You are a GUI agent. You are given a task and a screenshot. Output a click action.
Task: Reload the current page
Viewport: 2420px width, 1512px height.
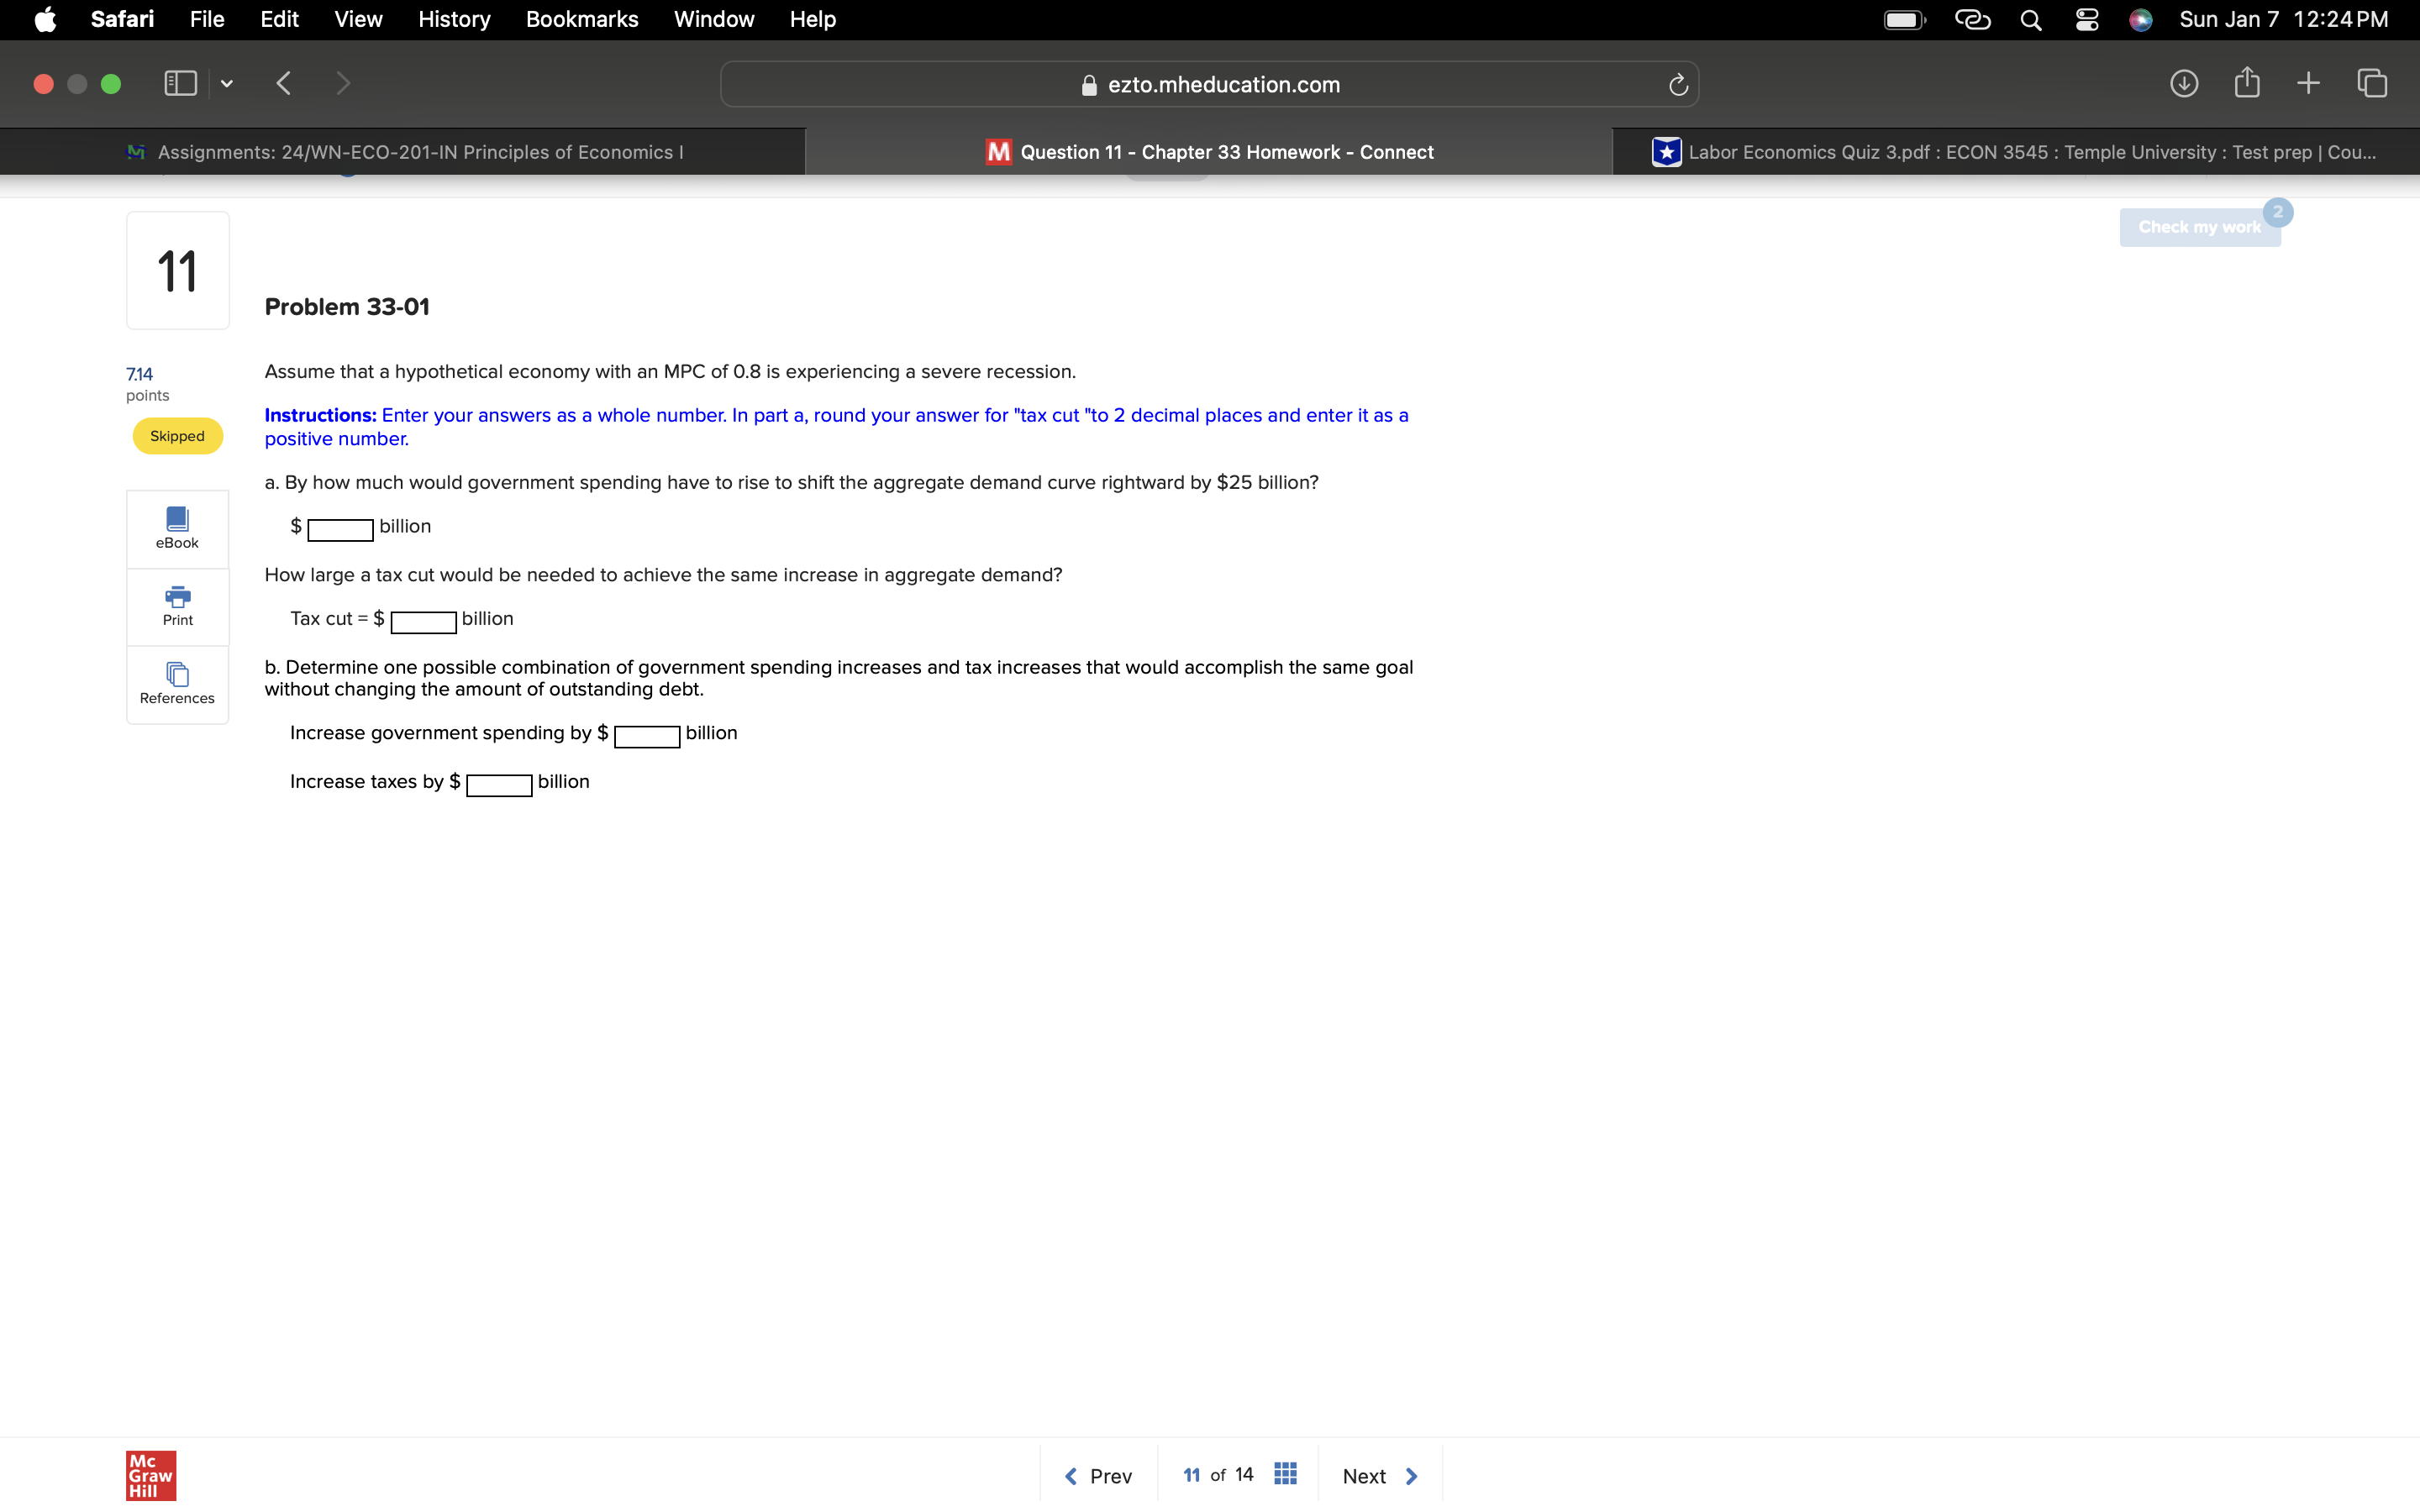pos(1676,84)
